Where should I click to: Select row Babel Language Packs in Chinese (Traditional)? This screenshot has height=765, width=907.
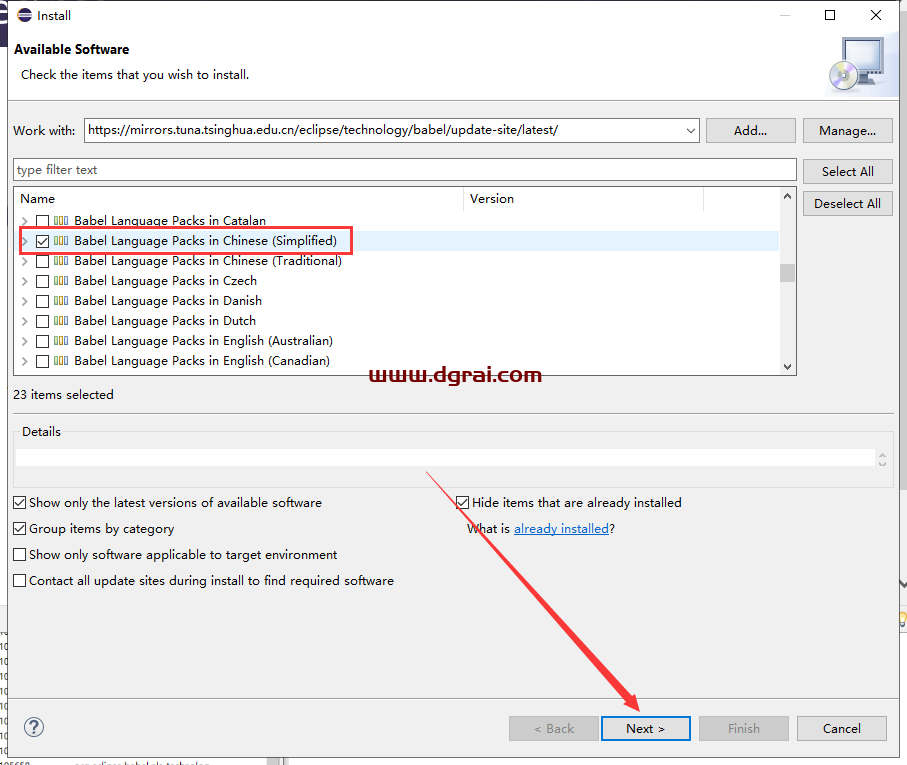(396, 261)
